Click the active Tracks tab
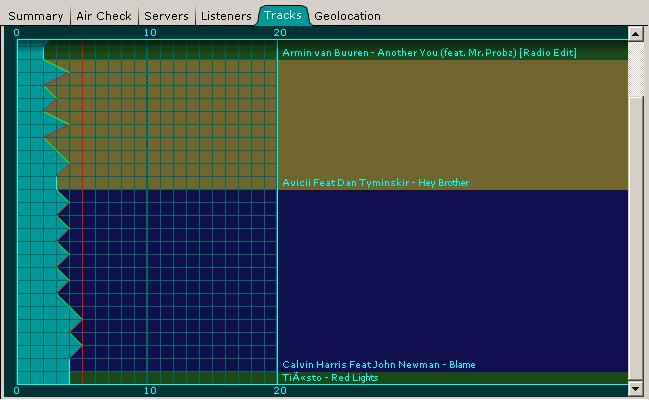Image resolution: width=649 pixels, height=400 pixels. (x=283, y=16)
